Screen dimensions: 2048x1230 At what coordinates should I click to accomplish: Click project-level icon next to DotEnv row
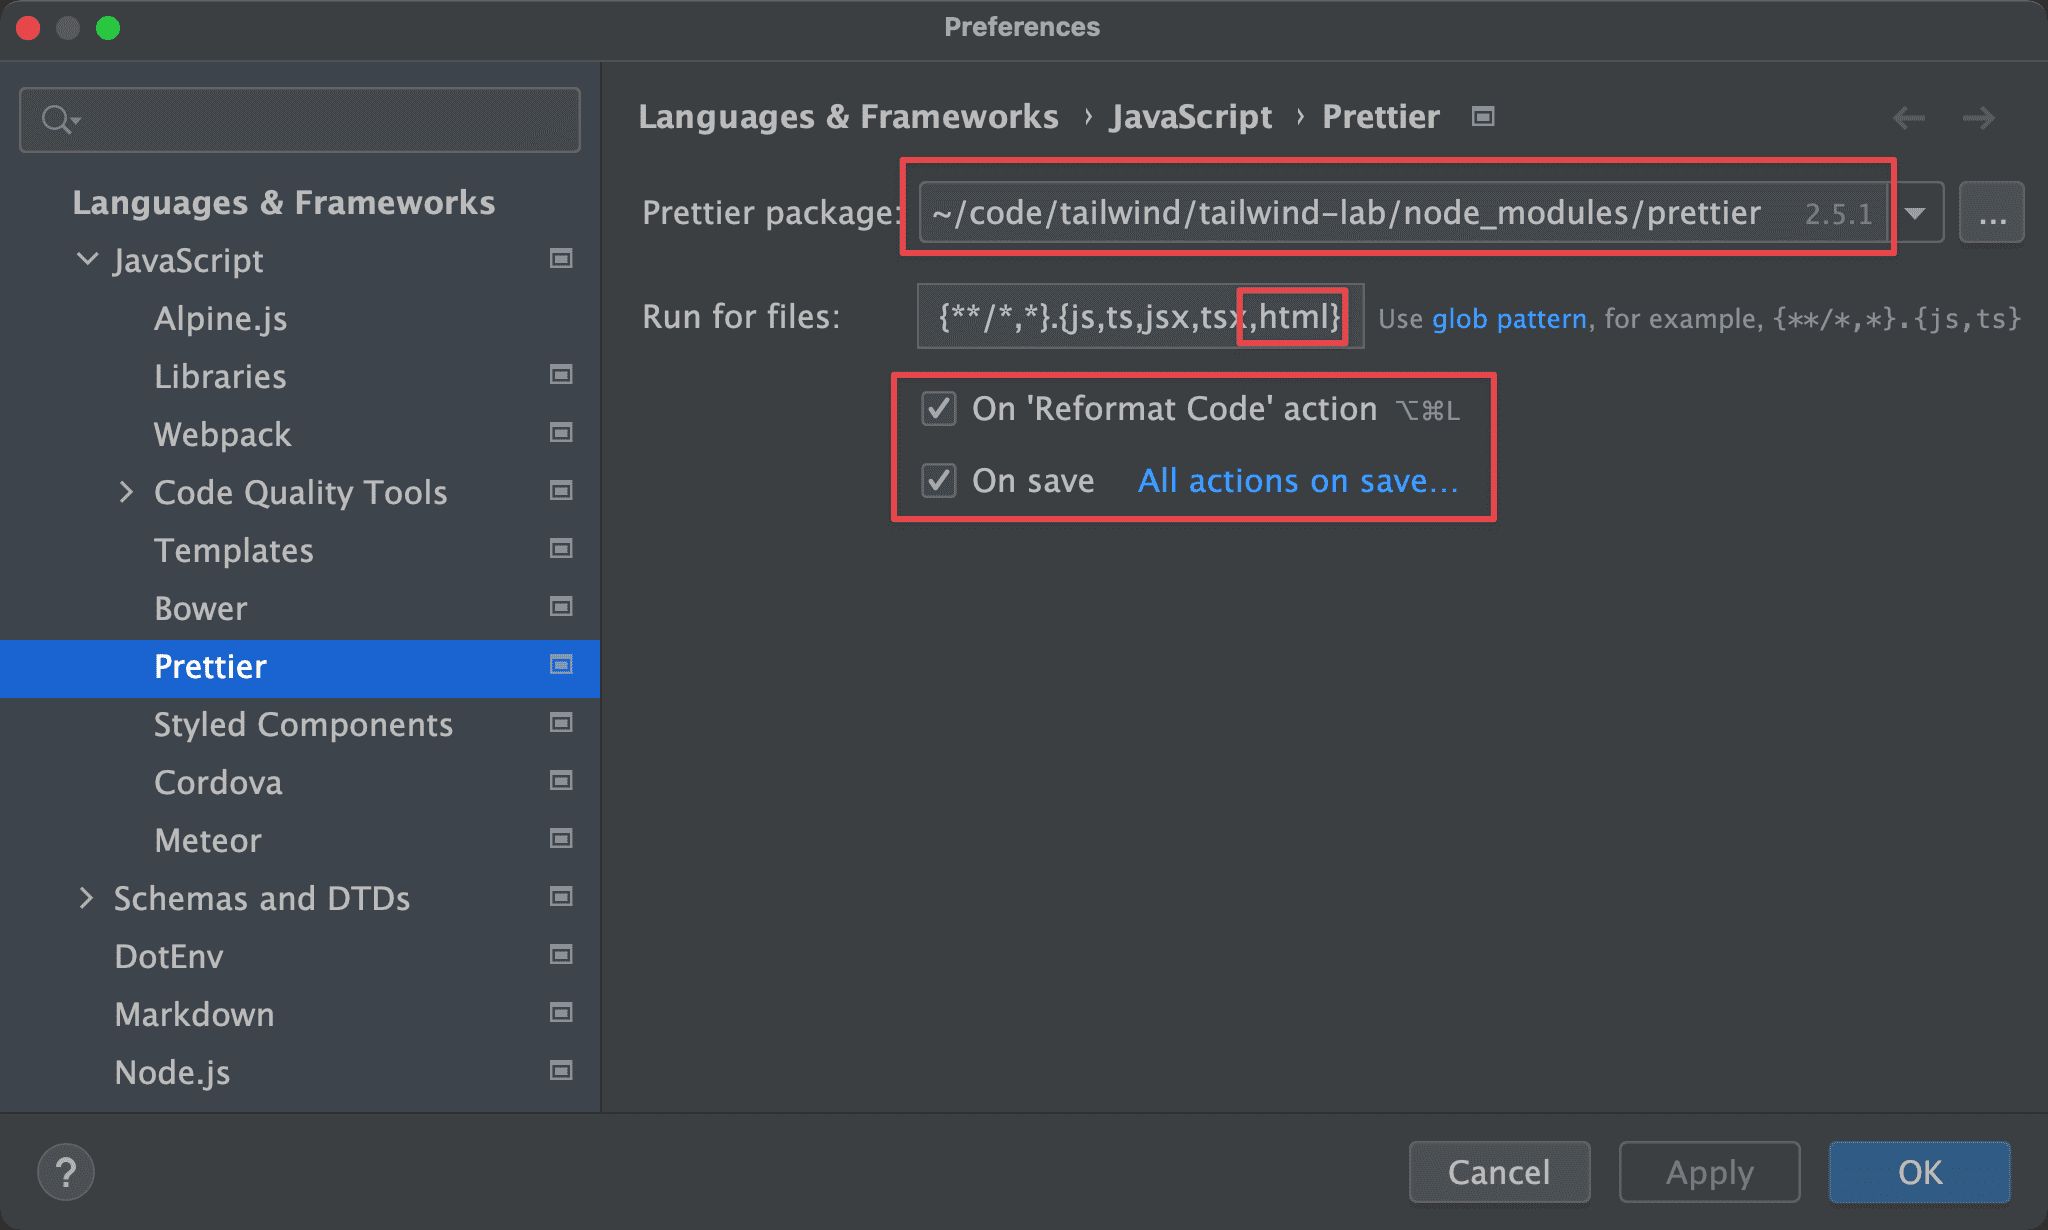[x=561, y=955]
